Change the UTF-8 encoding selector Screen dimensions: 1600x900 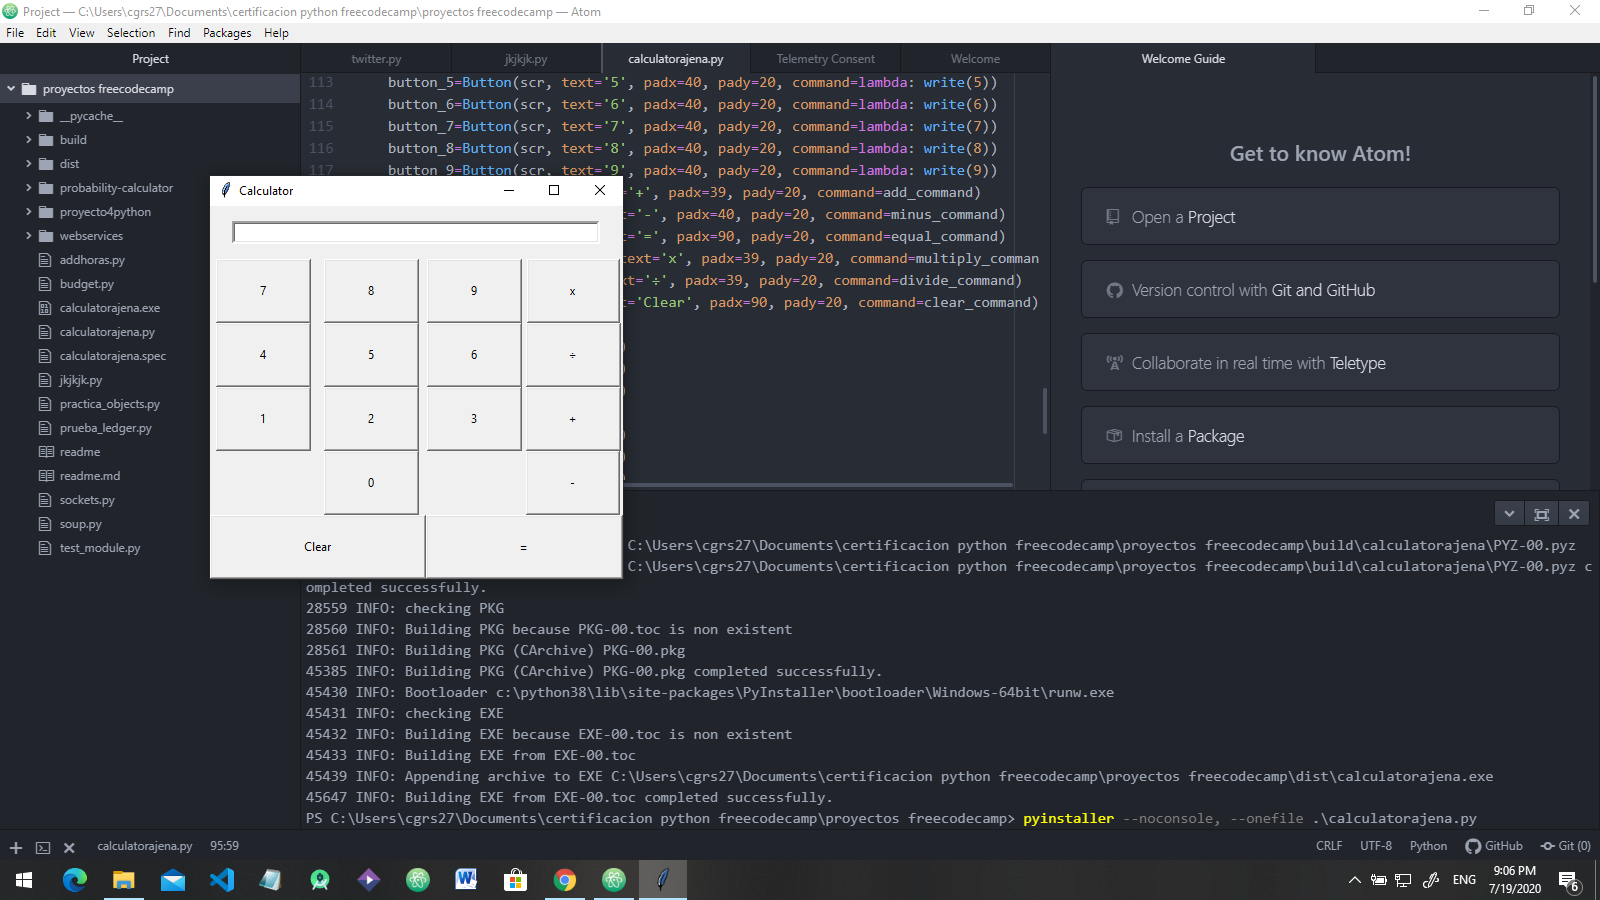click(1375, 846)
